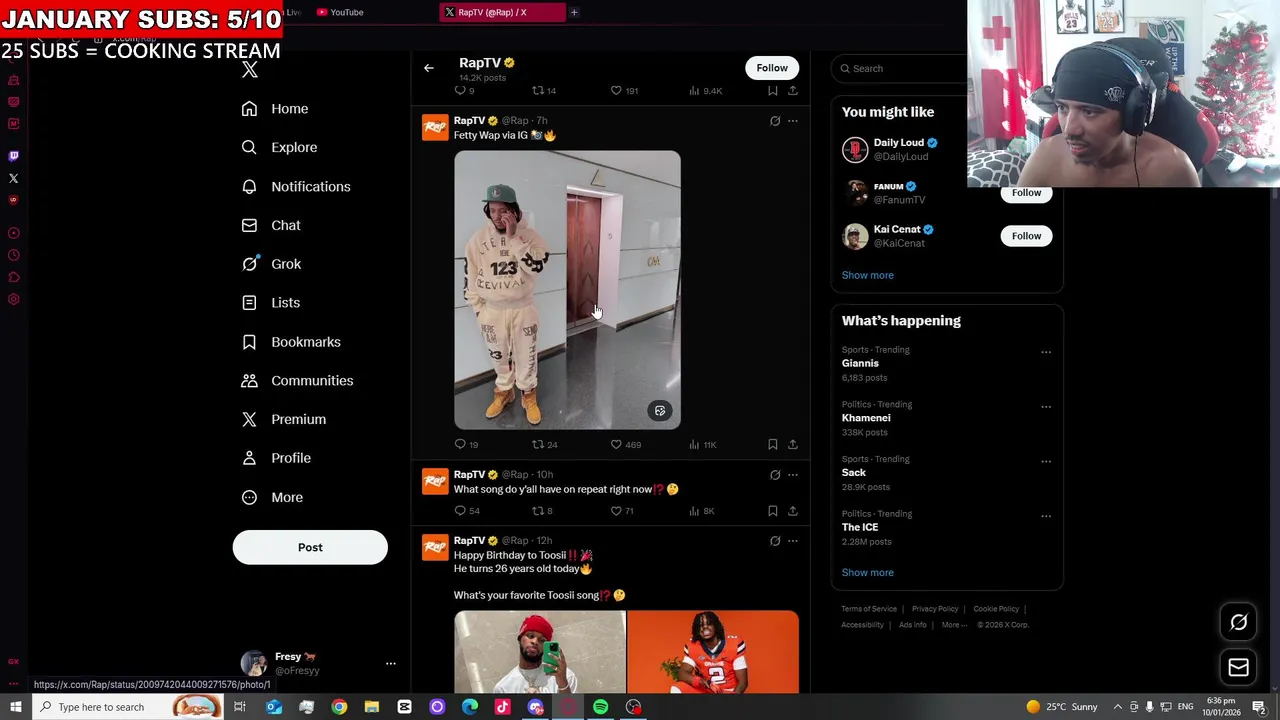Open Google Chrome from the taskbar

coord(339,707)
